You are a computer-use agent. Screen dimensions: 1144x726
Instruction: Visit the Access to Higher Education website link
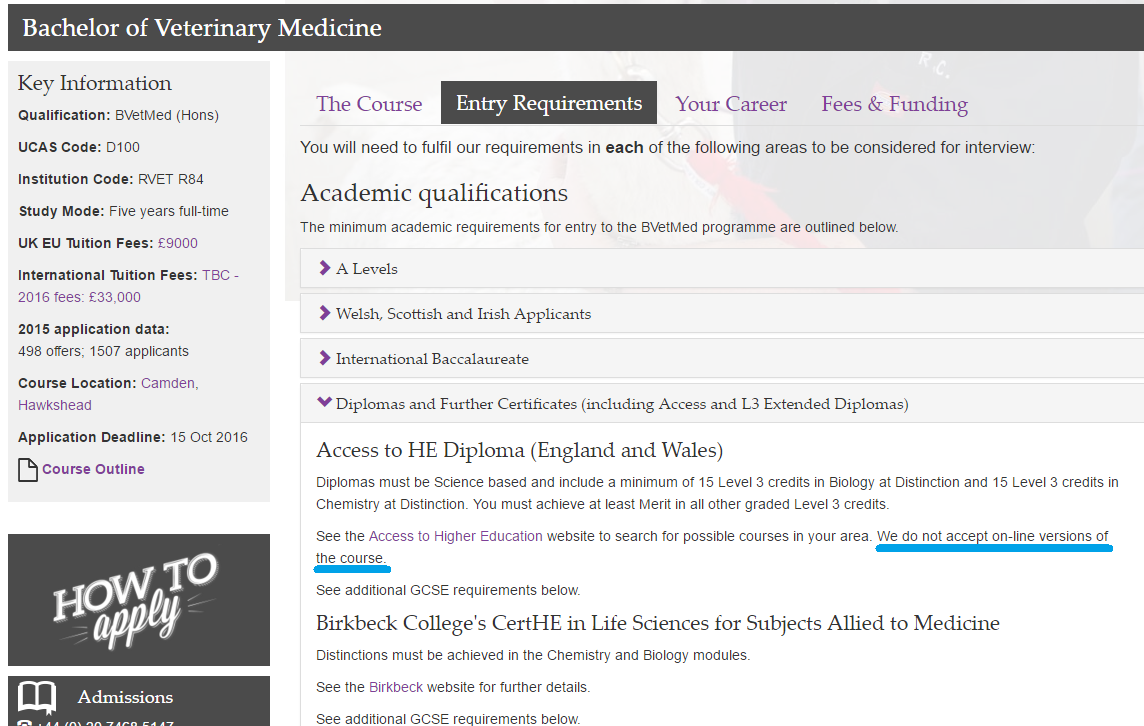pyautogui.click(x=455, y=536)
